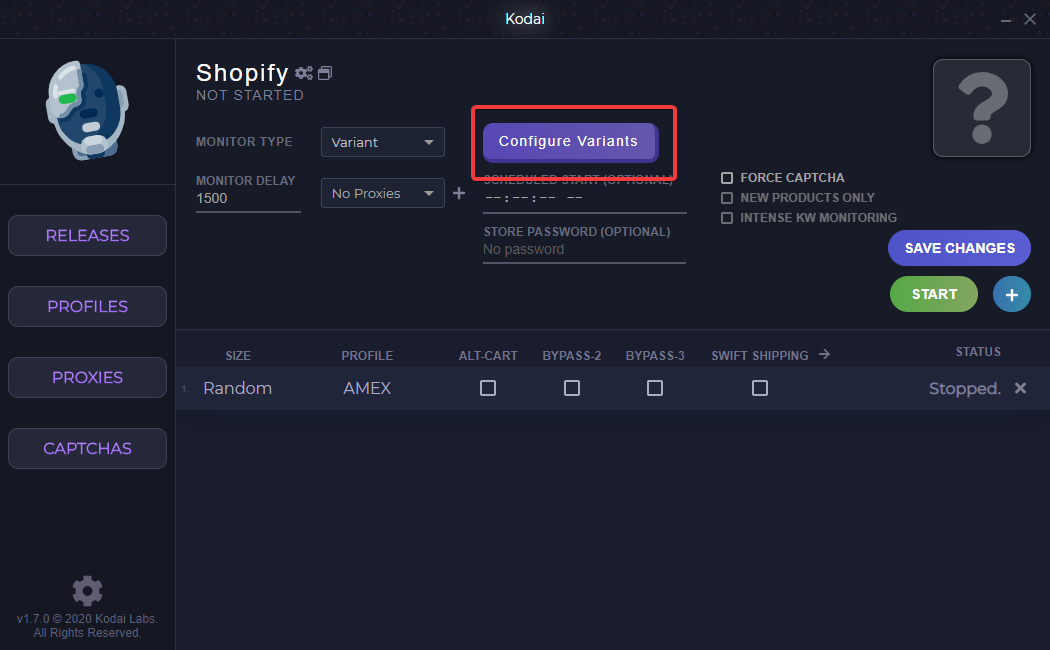The width and height of the screenshot is (1050, 650).
Task: Click the blue plus add task button
Action: [x=1011, y=294]
